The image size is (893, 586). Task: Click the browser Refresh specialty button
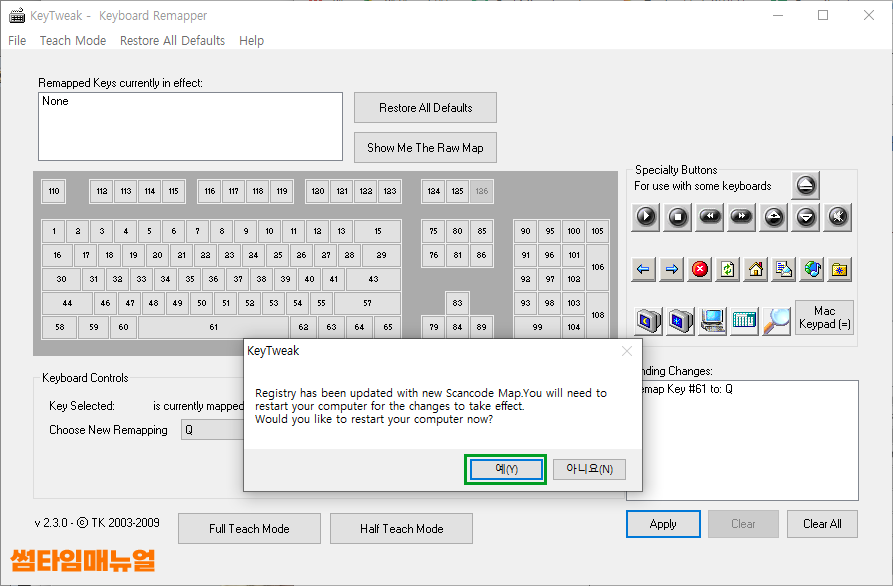728,269
